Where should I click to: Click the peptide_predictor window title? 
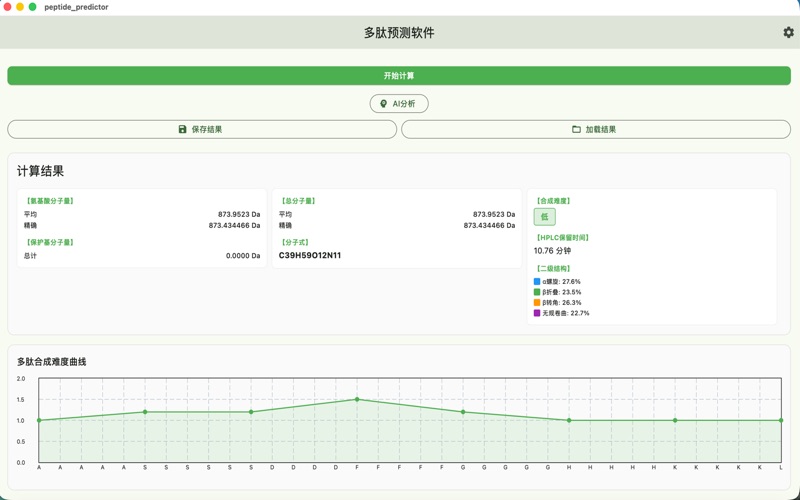[x=76, y=7]
